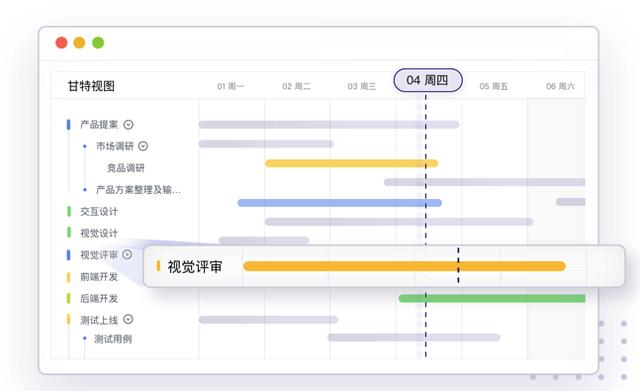Click the 视觉评审 label in the popup
This screenshot has height=391, width=640.
[x=195, y=267]
